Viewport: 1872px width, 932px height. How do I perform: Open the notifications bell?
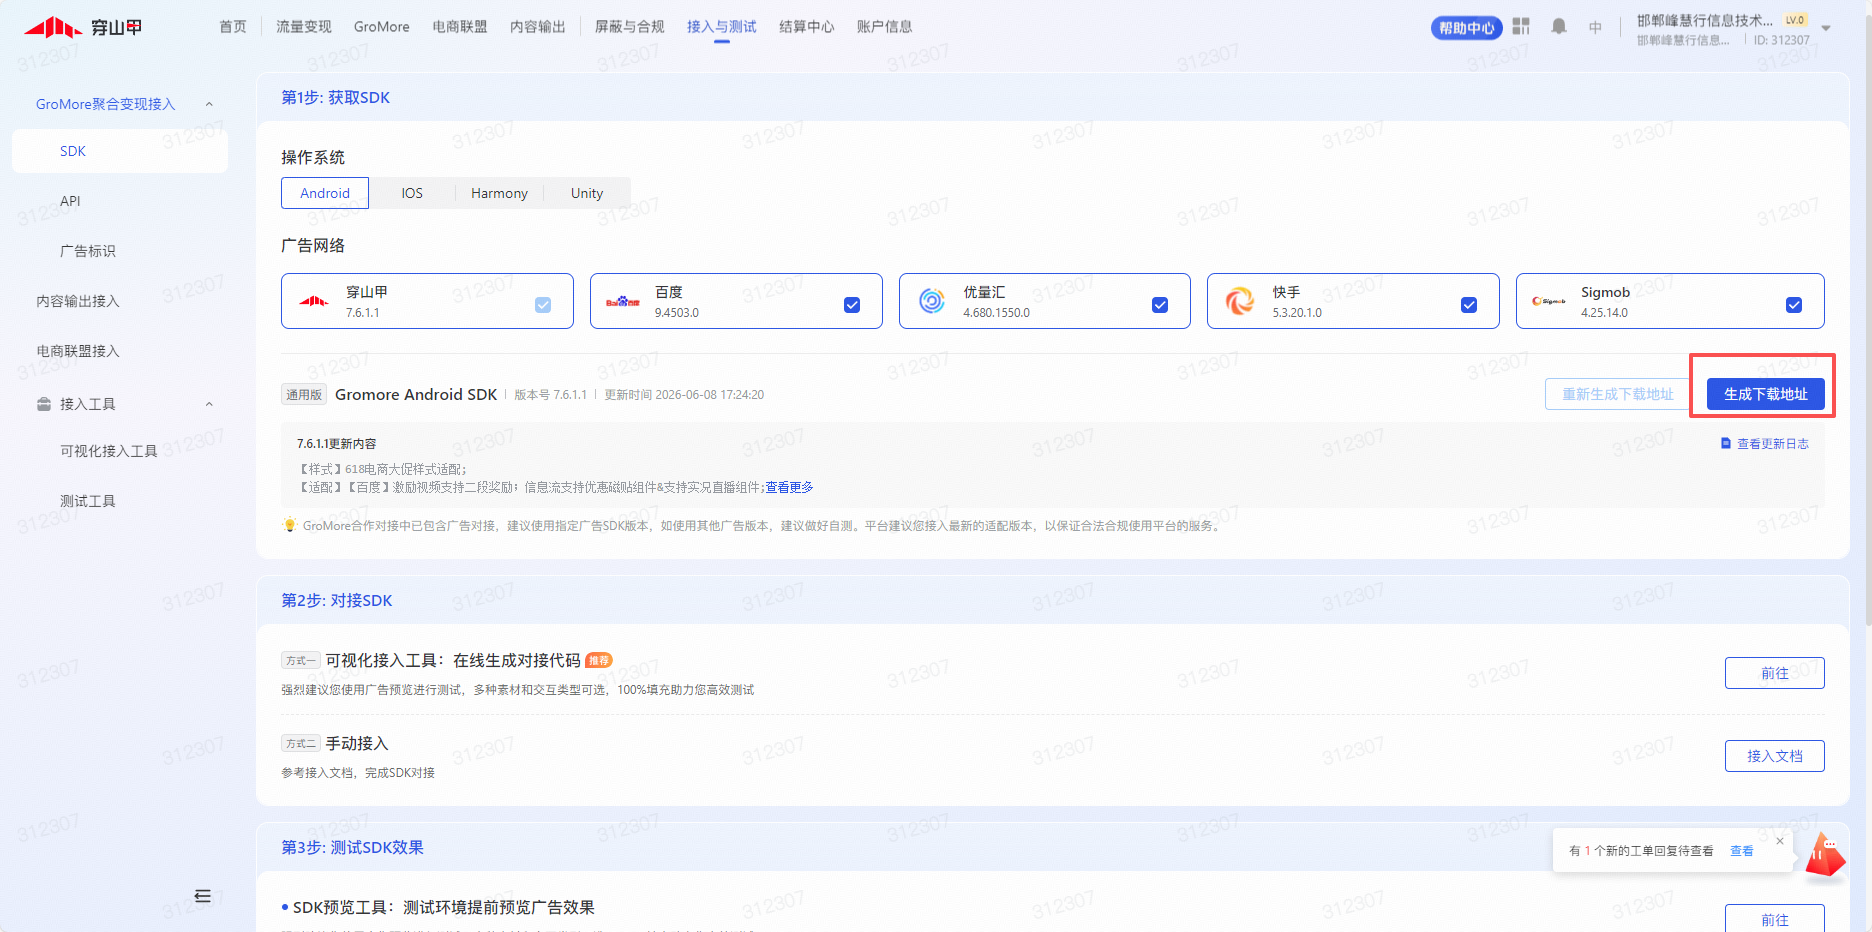1559,26
